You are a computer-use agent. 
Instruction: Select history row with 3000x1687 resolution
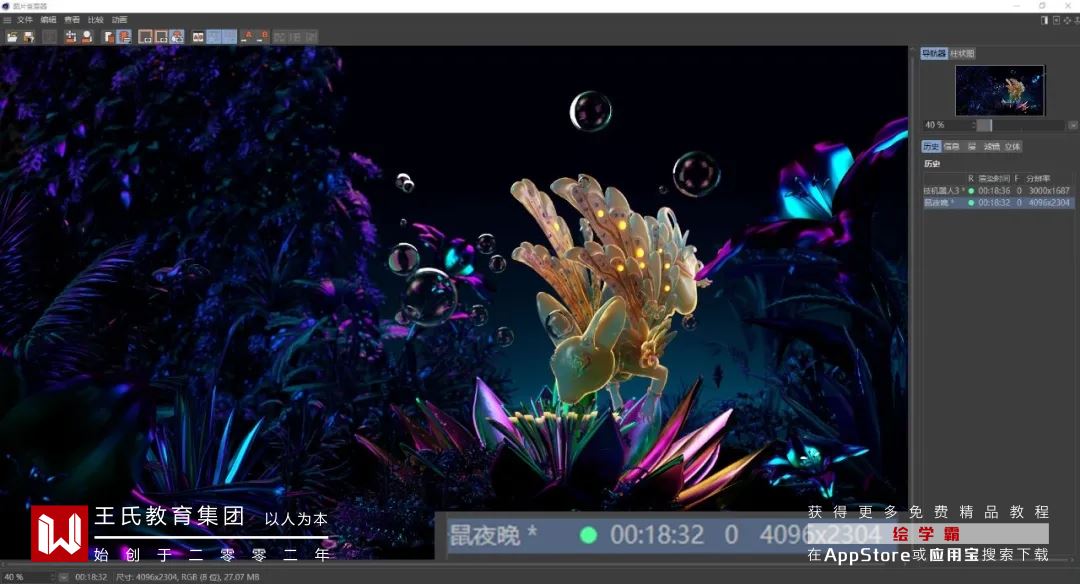pyautogui.click(x=998, y=190)
